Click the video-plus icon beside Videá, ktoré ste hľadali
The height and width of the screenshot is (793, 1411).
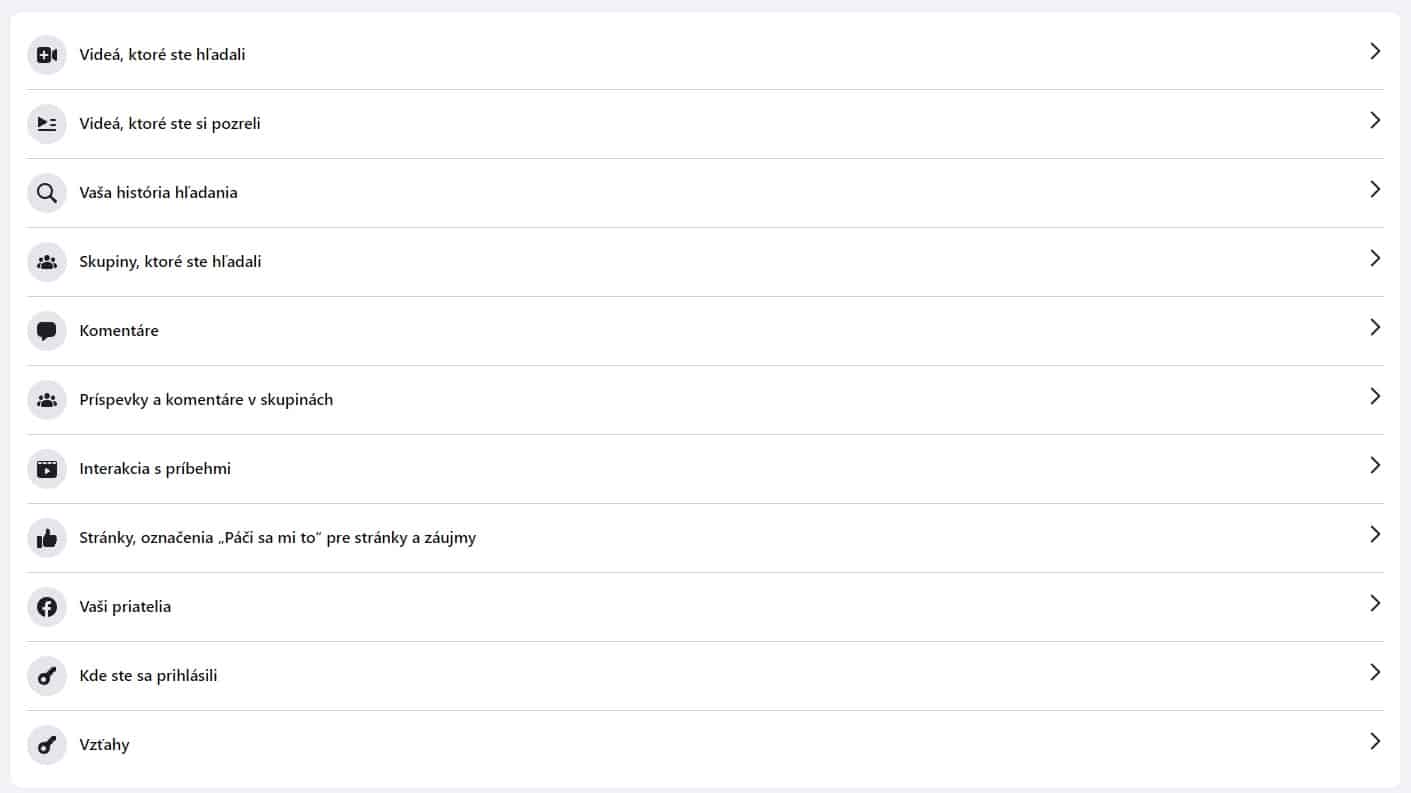point(47,55)
